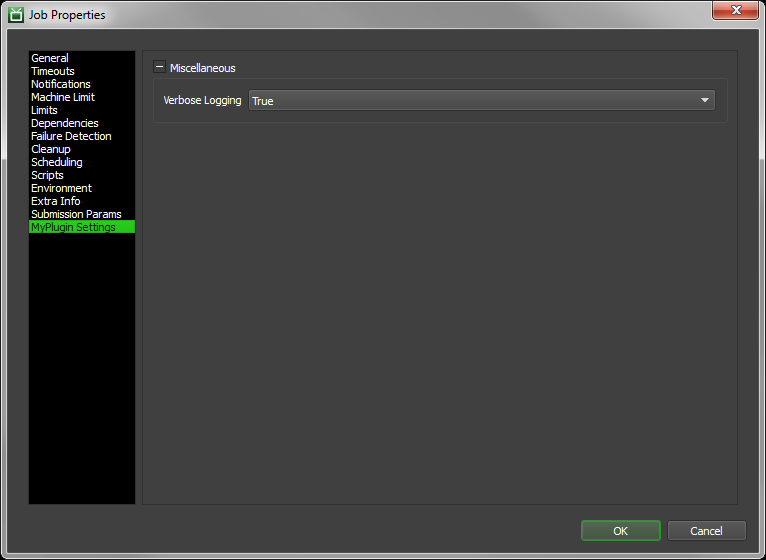766x560 pixels.
Task: Open the Verbose Logging dropdown
Action: tap(482, 100)
